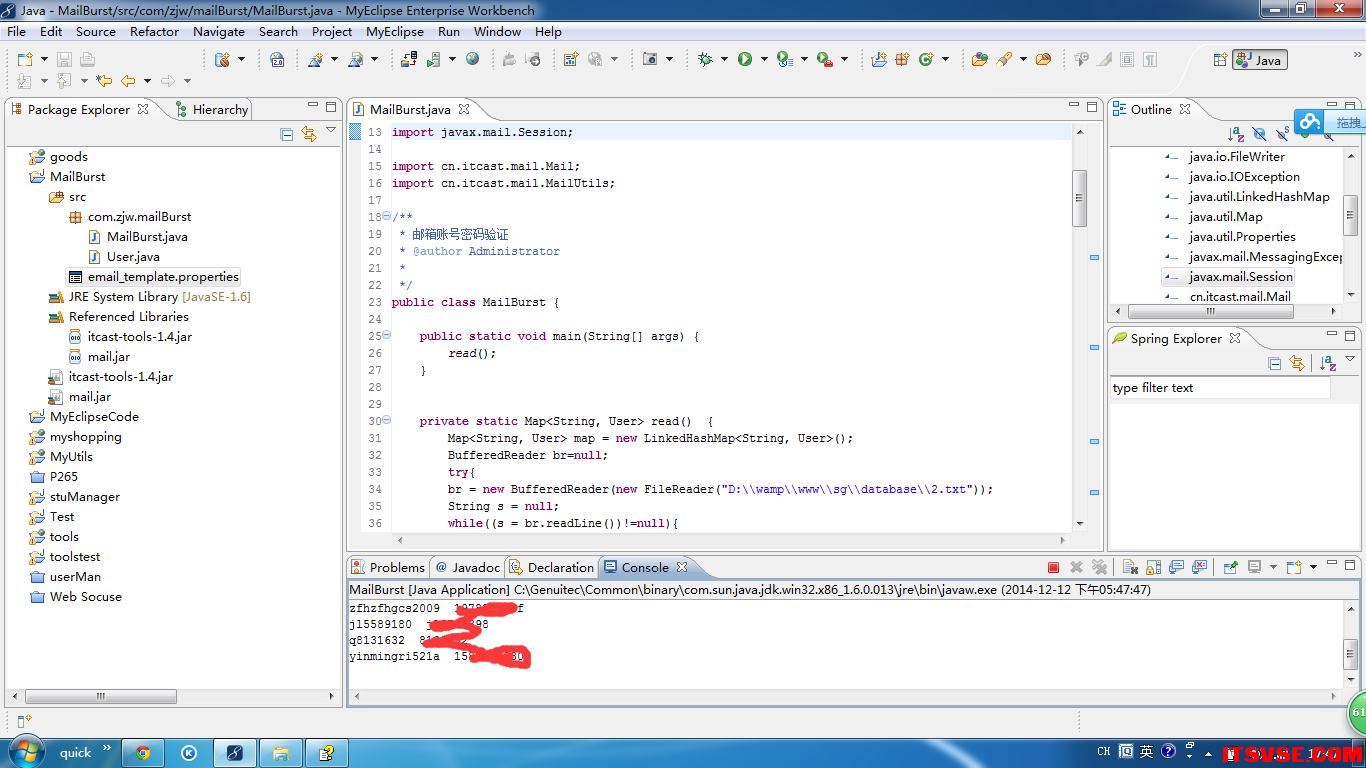The height and width of the screenshot is (768, 1366).
Task: Click the Chrome icon in the taskbar
Action: click(143, 753)
